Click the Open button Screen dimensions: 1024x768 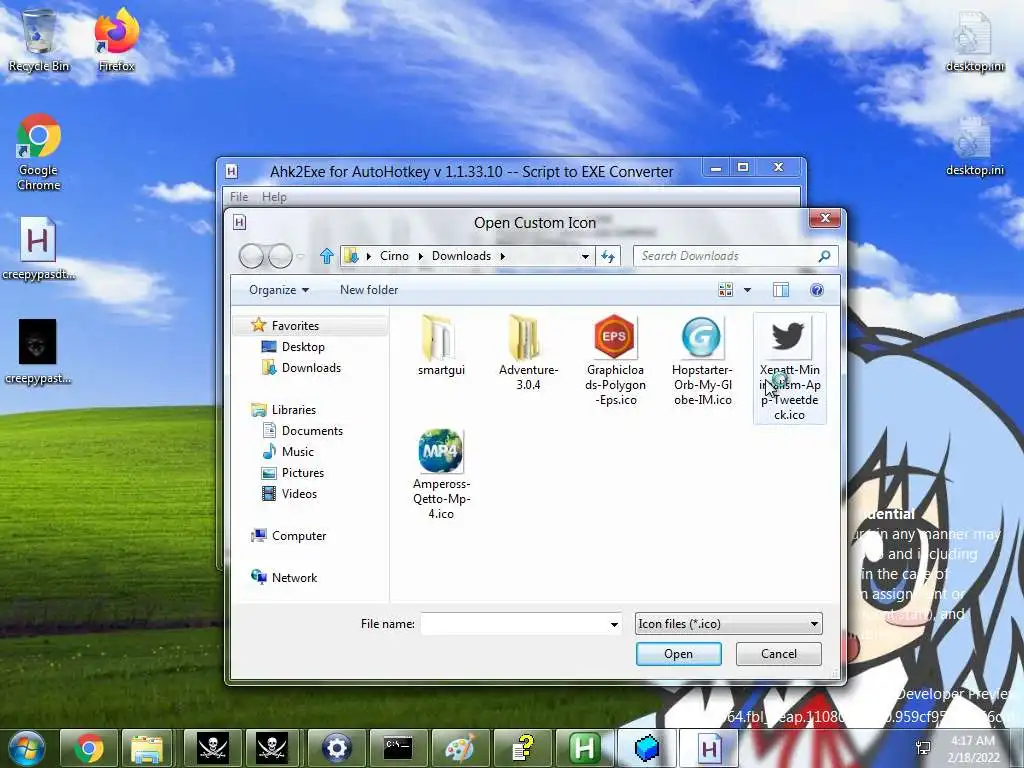[679, 654]
